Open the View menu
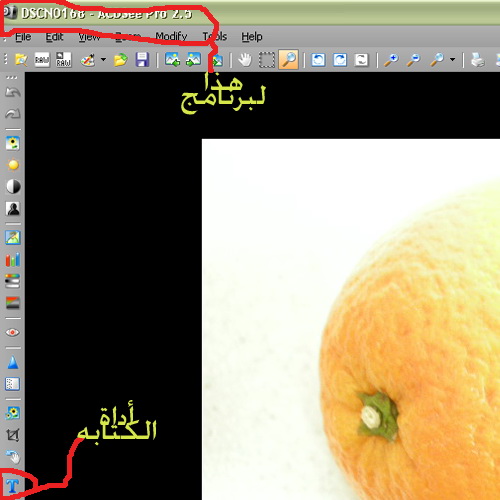The height and width of the screenshot is (500, 500). (89, 37)
